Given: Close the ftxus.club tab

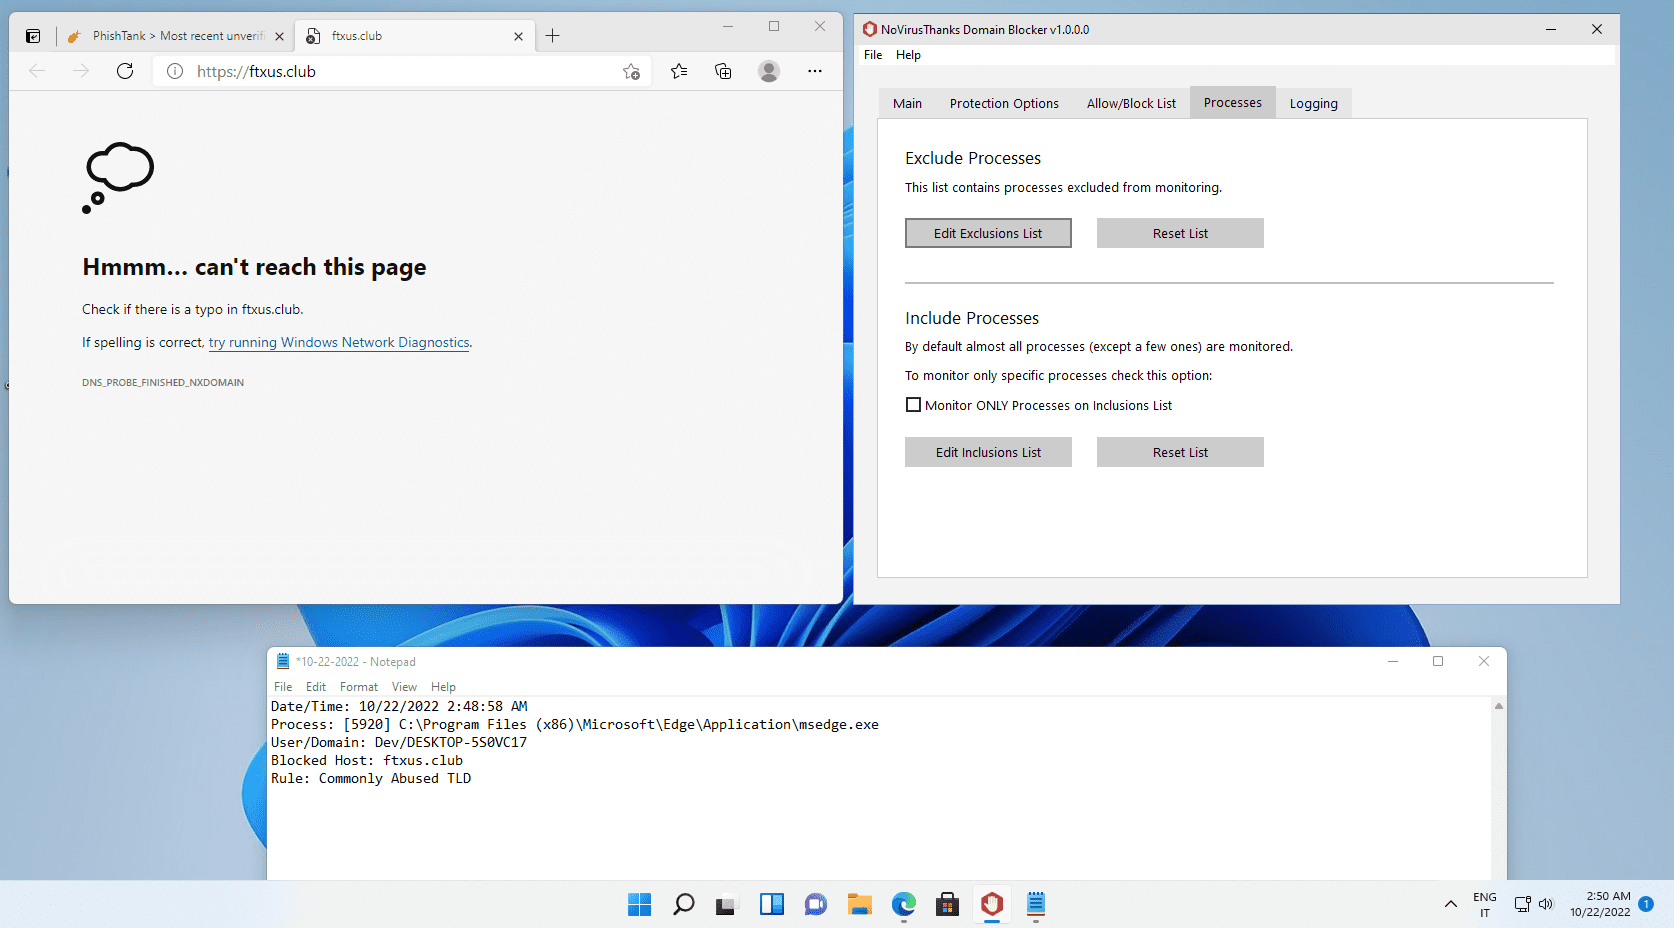Looking at the screenshot, I should pyautogui.click(x=518, y=36).
